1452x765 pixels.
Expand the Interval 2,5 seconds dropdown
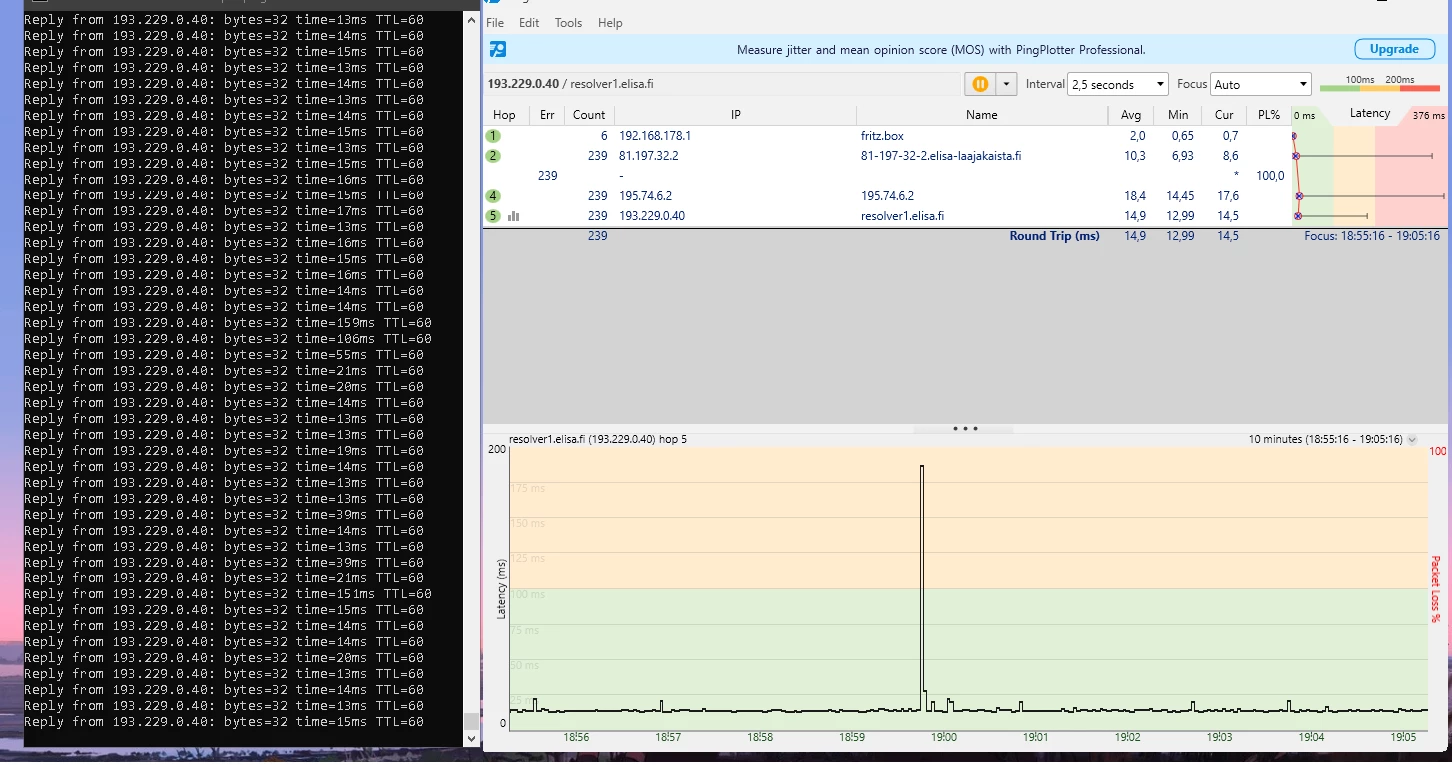tap(1117, 85)
